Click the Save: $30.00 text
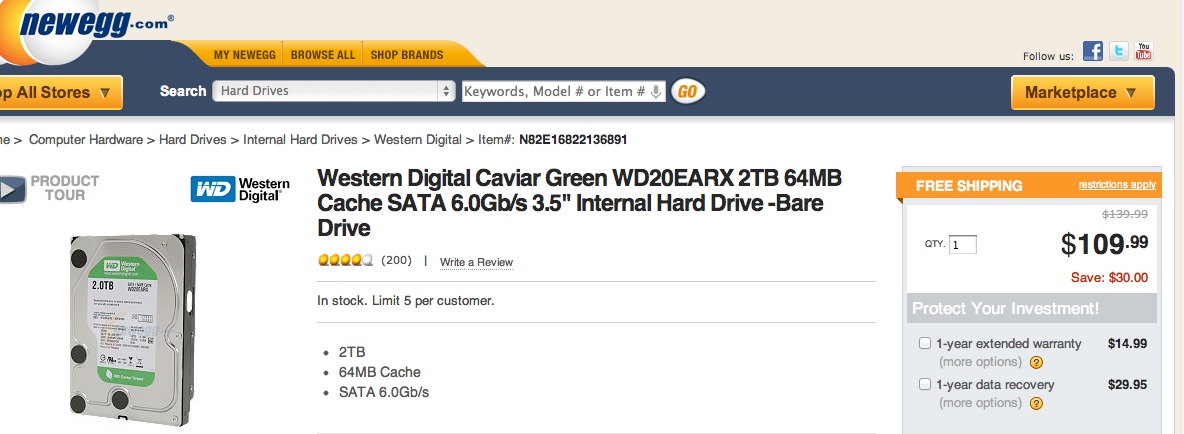Screen dimensions: 1184x434 pyautogui.click(x=1109, y=278)
